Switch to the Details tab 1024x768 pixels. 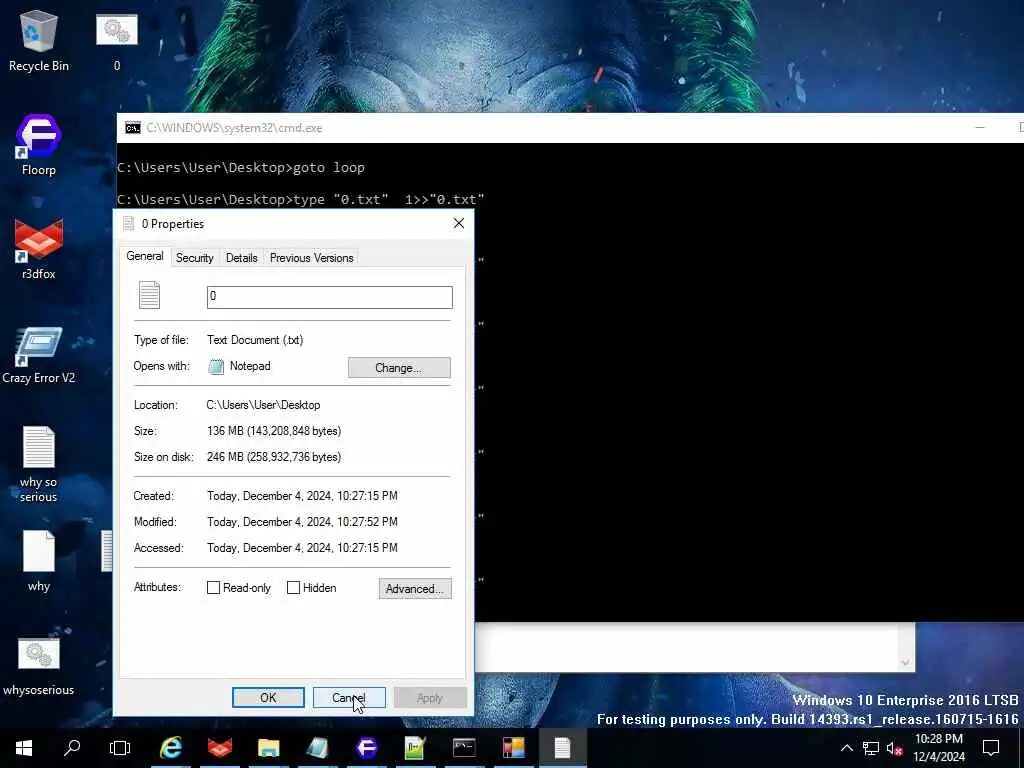pos(242,258)
